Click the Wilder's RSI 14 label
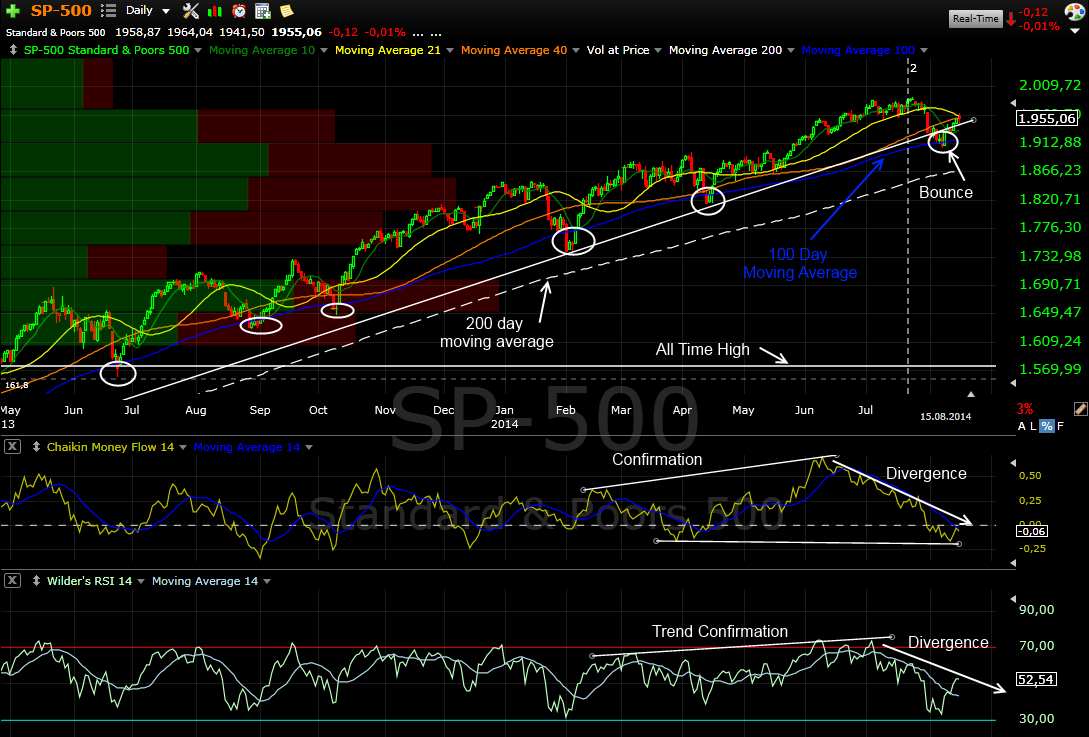Screen dimensions: 1089x737 [90, 581]
